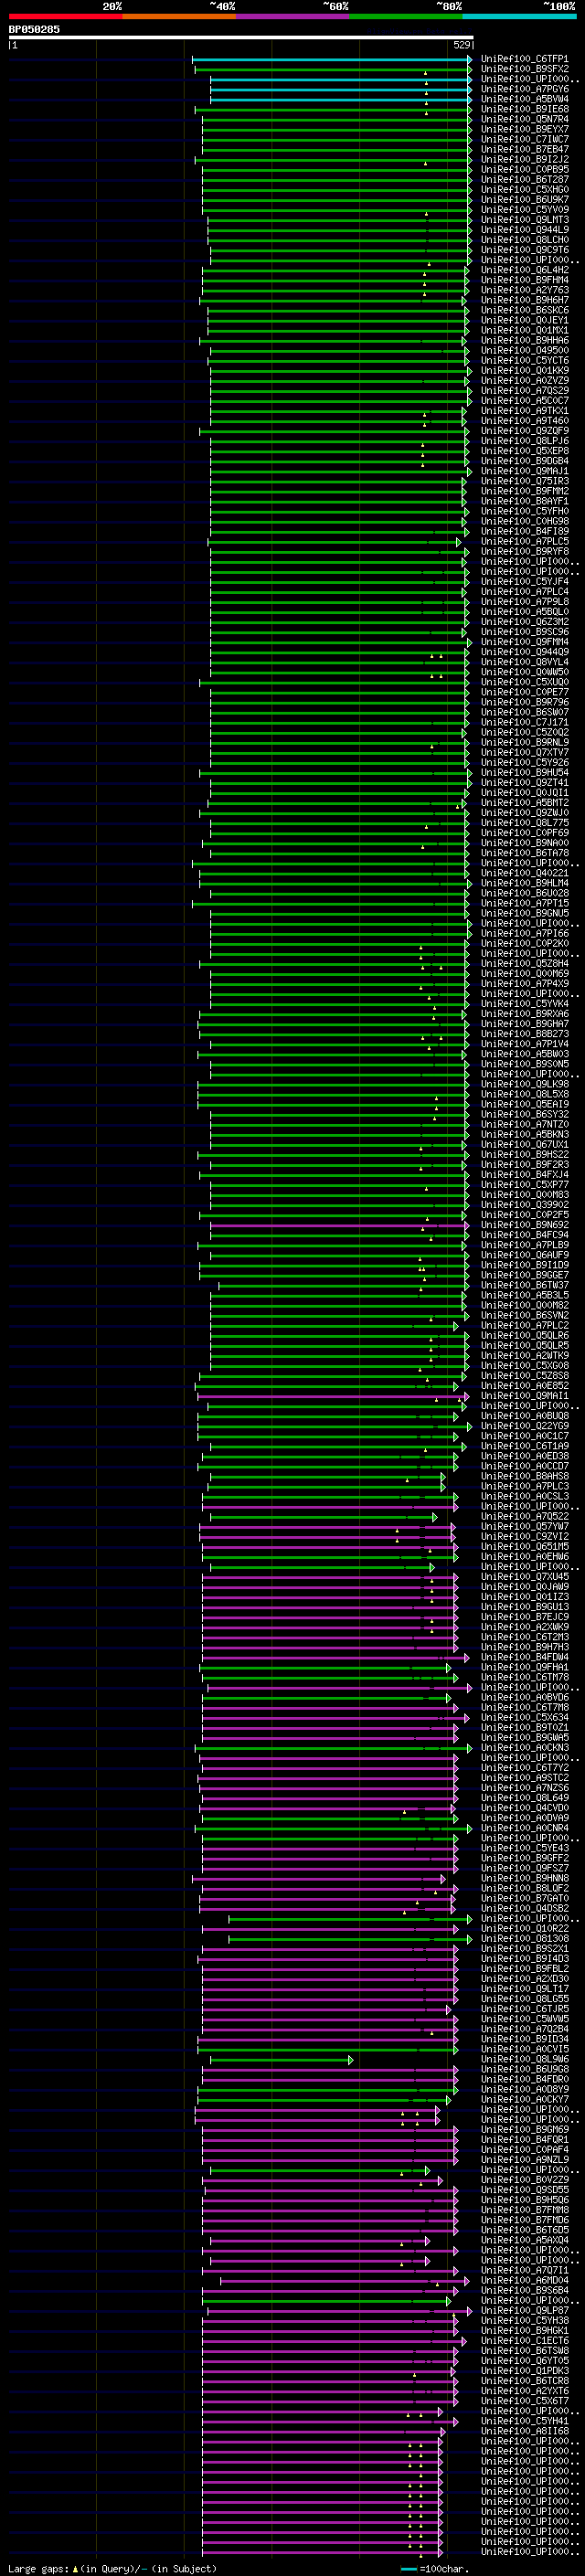Click the orange ~40% identity legend bar
The image size is (585, 2576).
click(179, 16)
